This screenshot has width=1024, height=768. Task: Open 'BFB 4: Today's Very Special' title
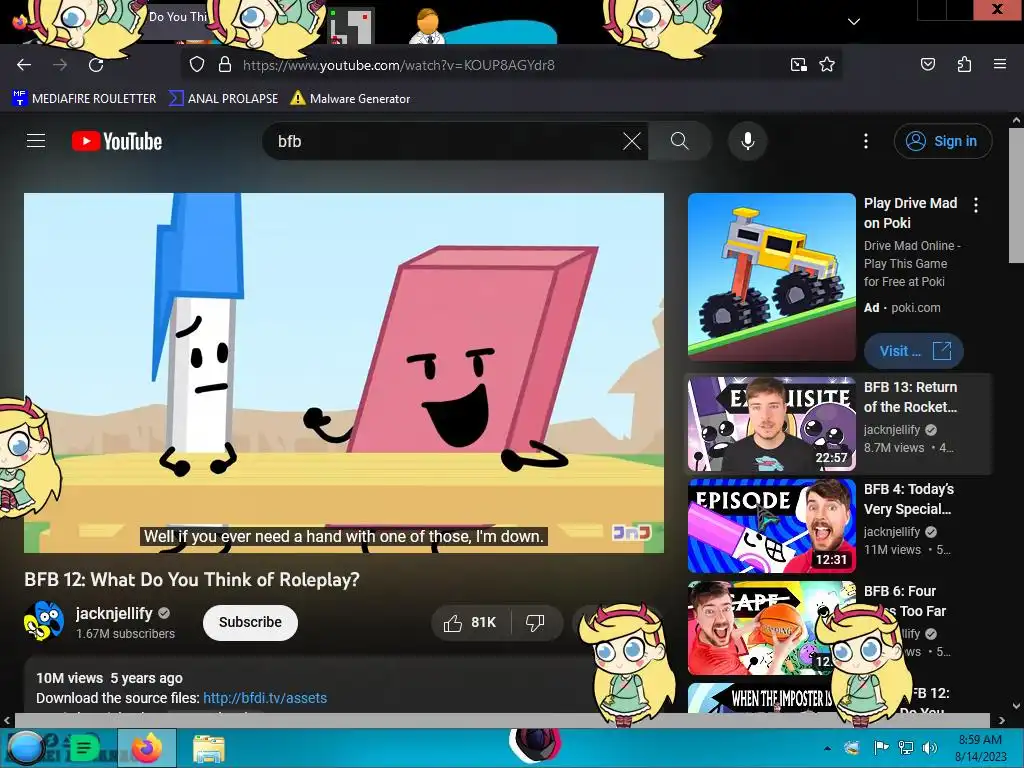(909, 499)
